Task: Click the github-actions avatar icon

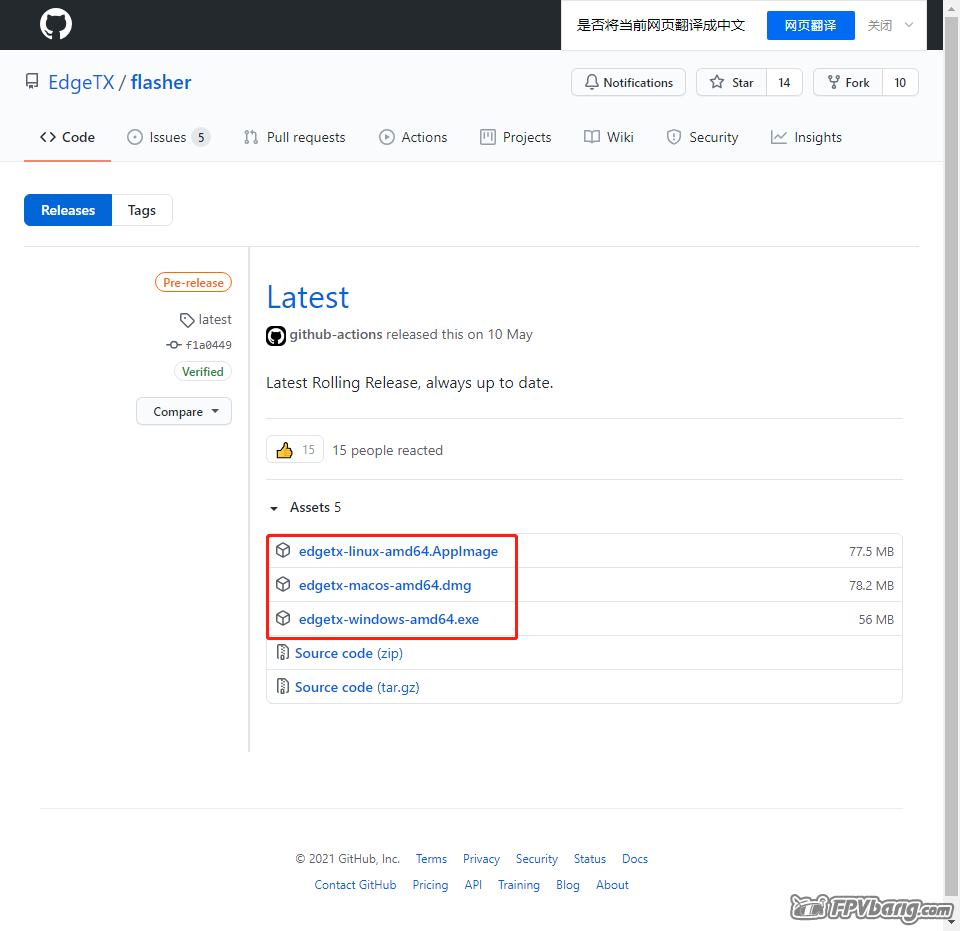Action: point(276,335)
